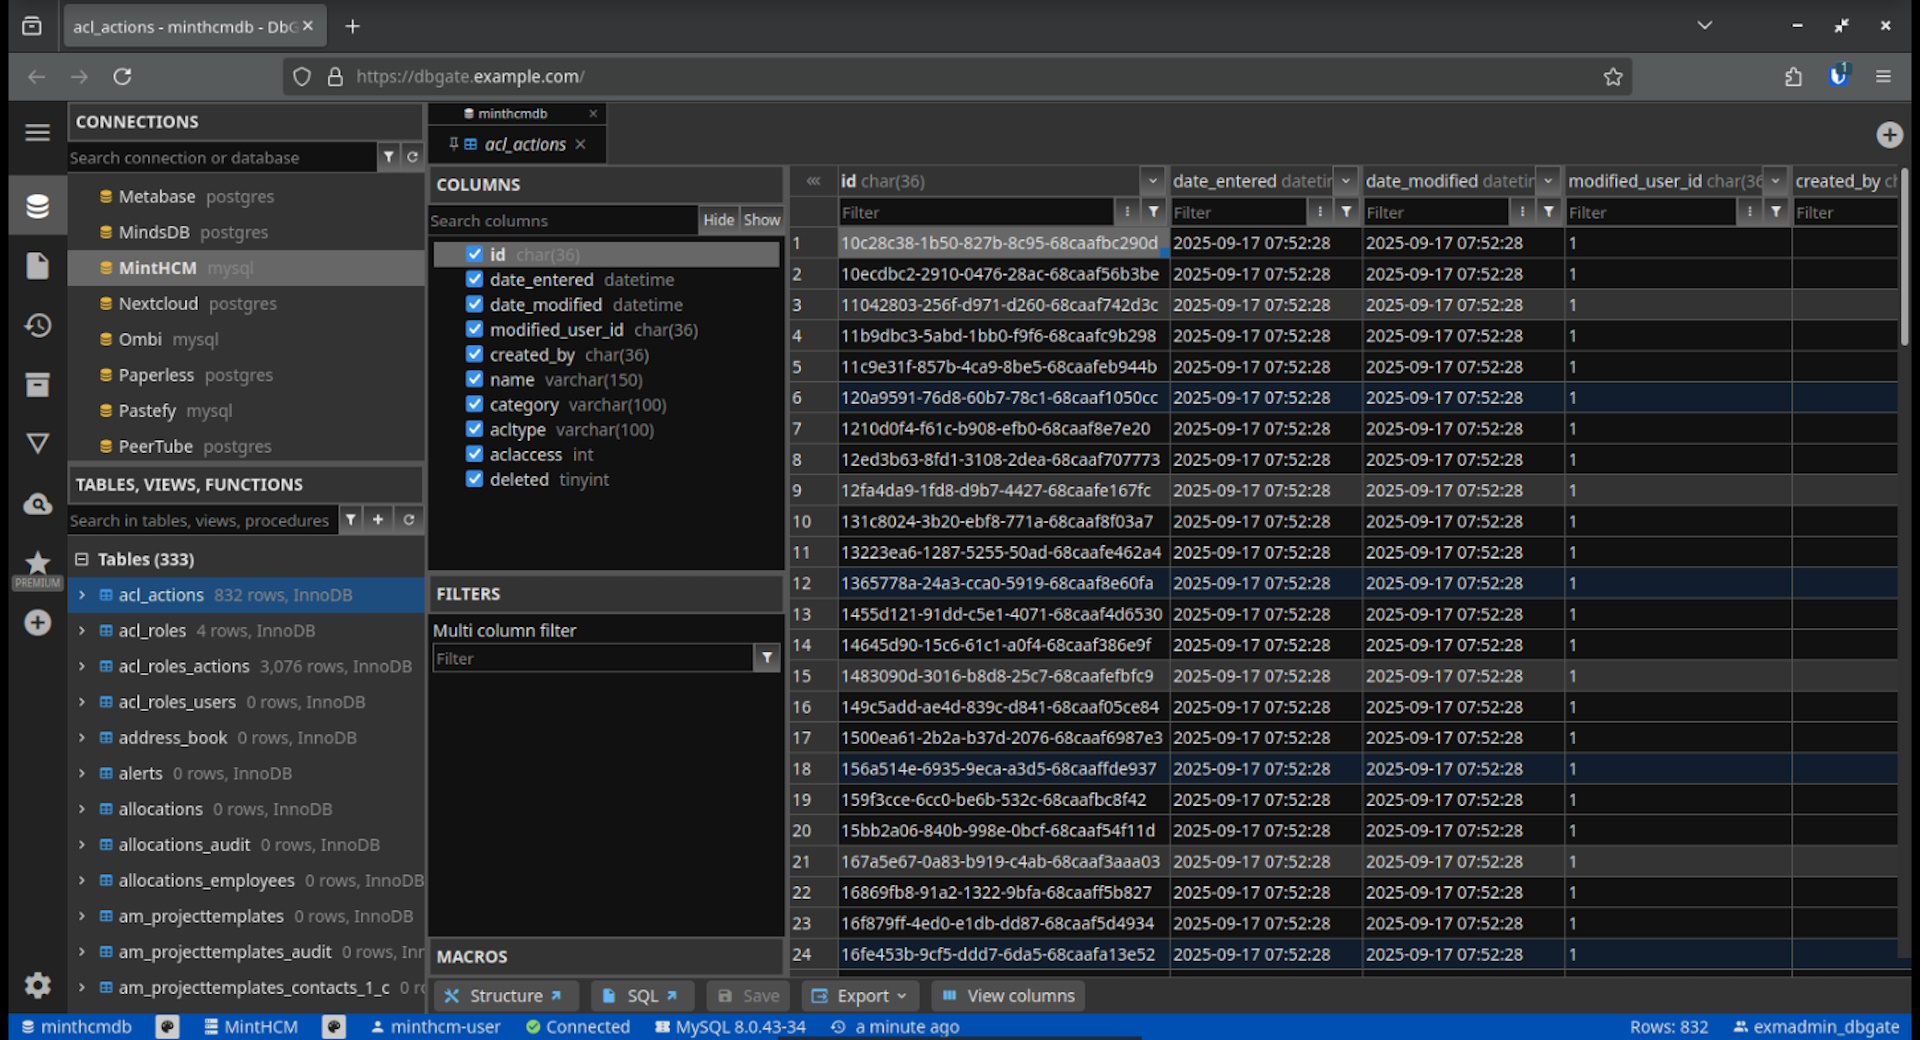Open the Export dropdown menu
Image resolution: width=1920 pixels, height=1040 pixels.
coord(860,996)
